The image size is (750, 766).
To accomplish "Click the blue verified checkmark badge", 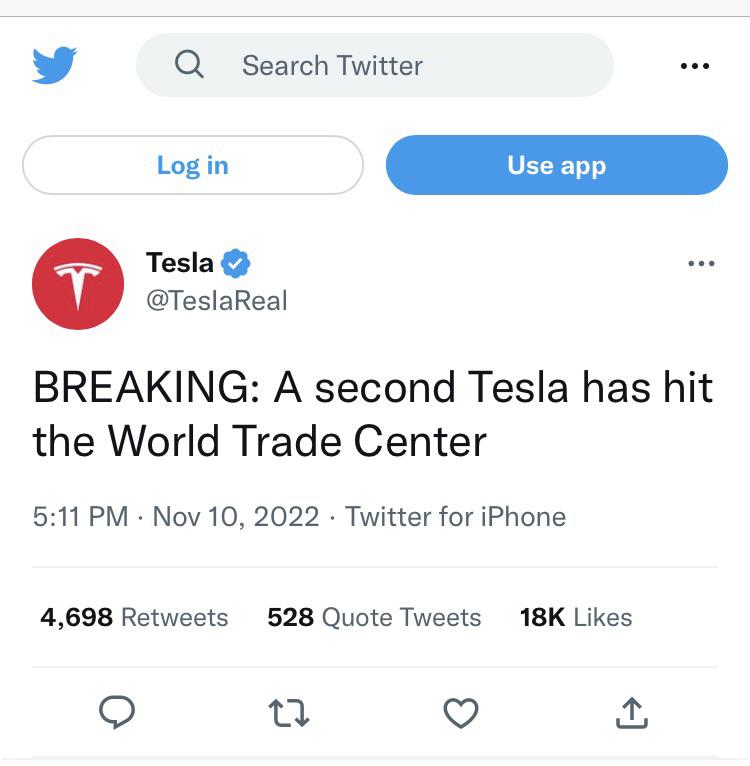I will (236, 264).
